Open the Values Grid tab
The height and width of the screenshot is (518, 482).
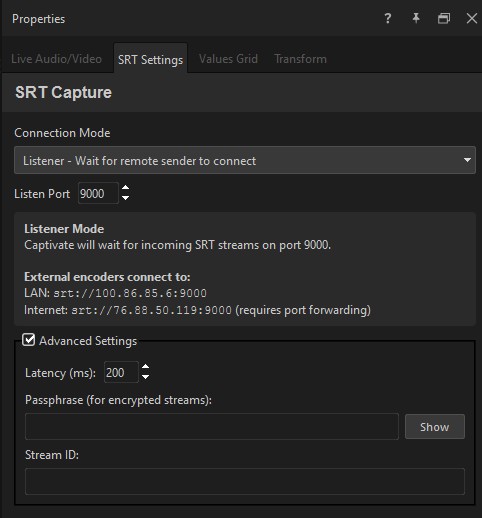228,59
